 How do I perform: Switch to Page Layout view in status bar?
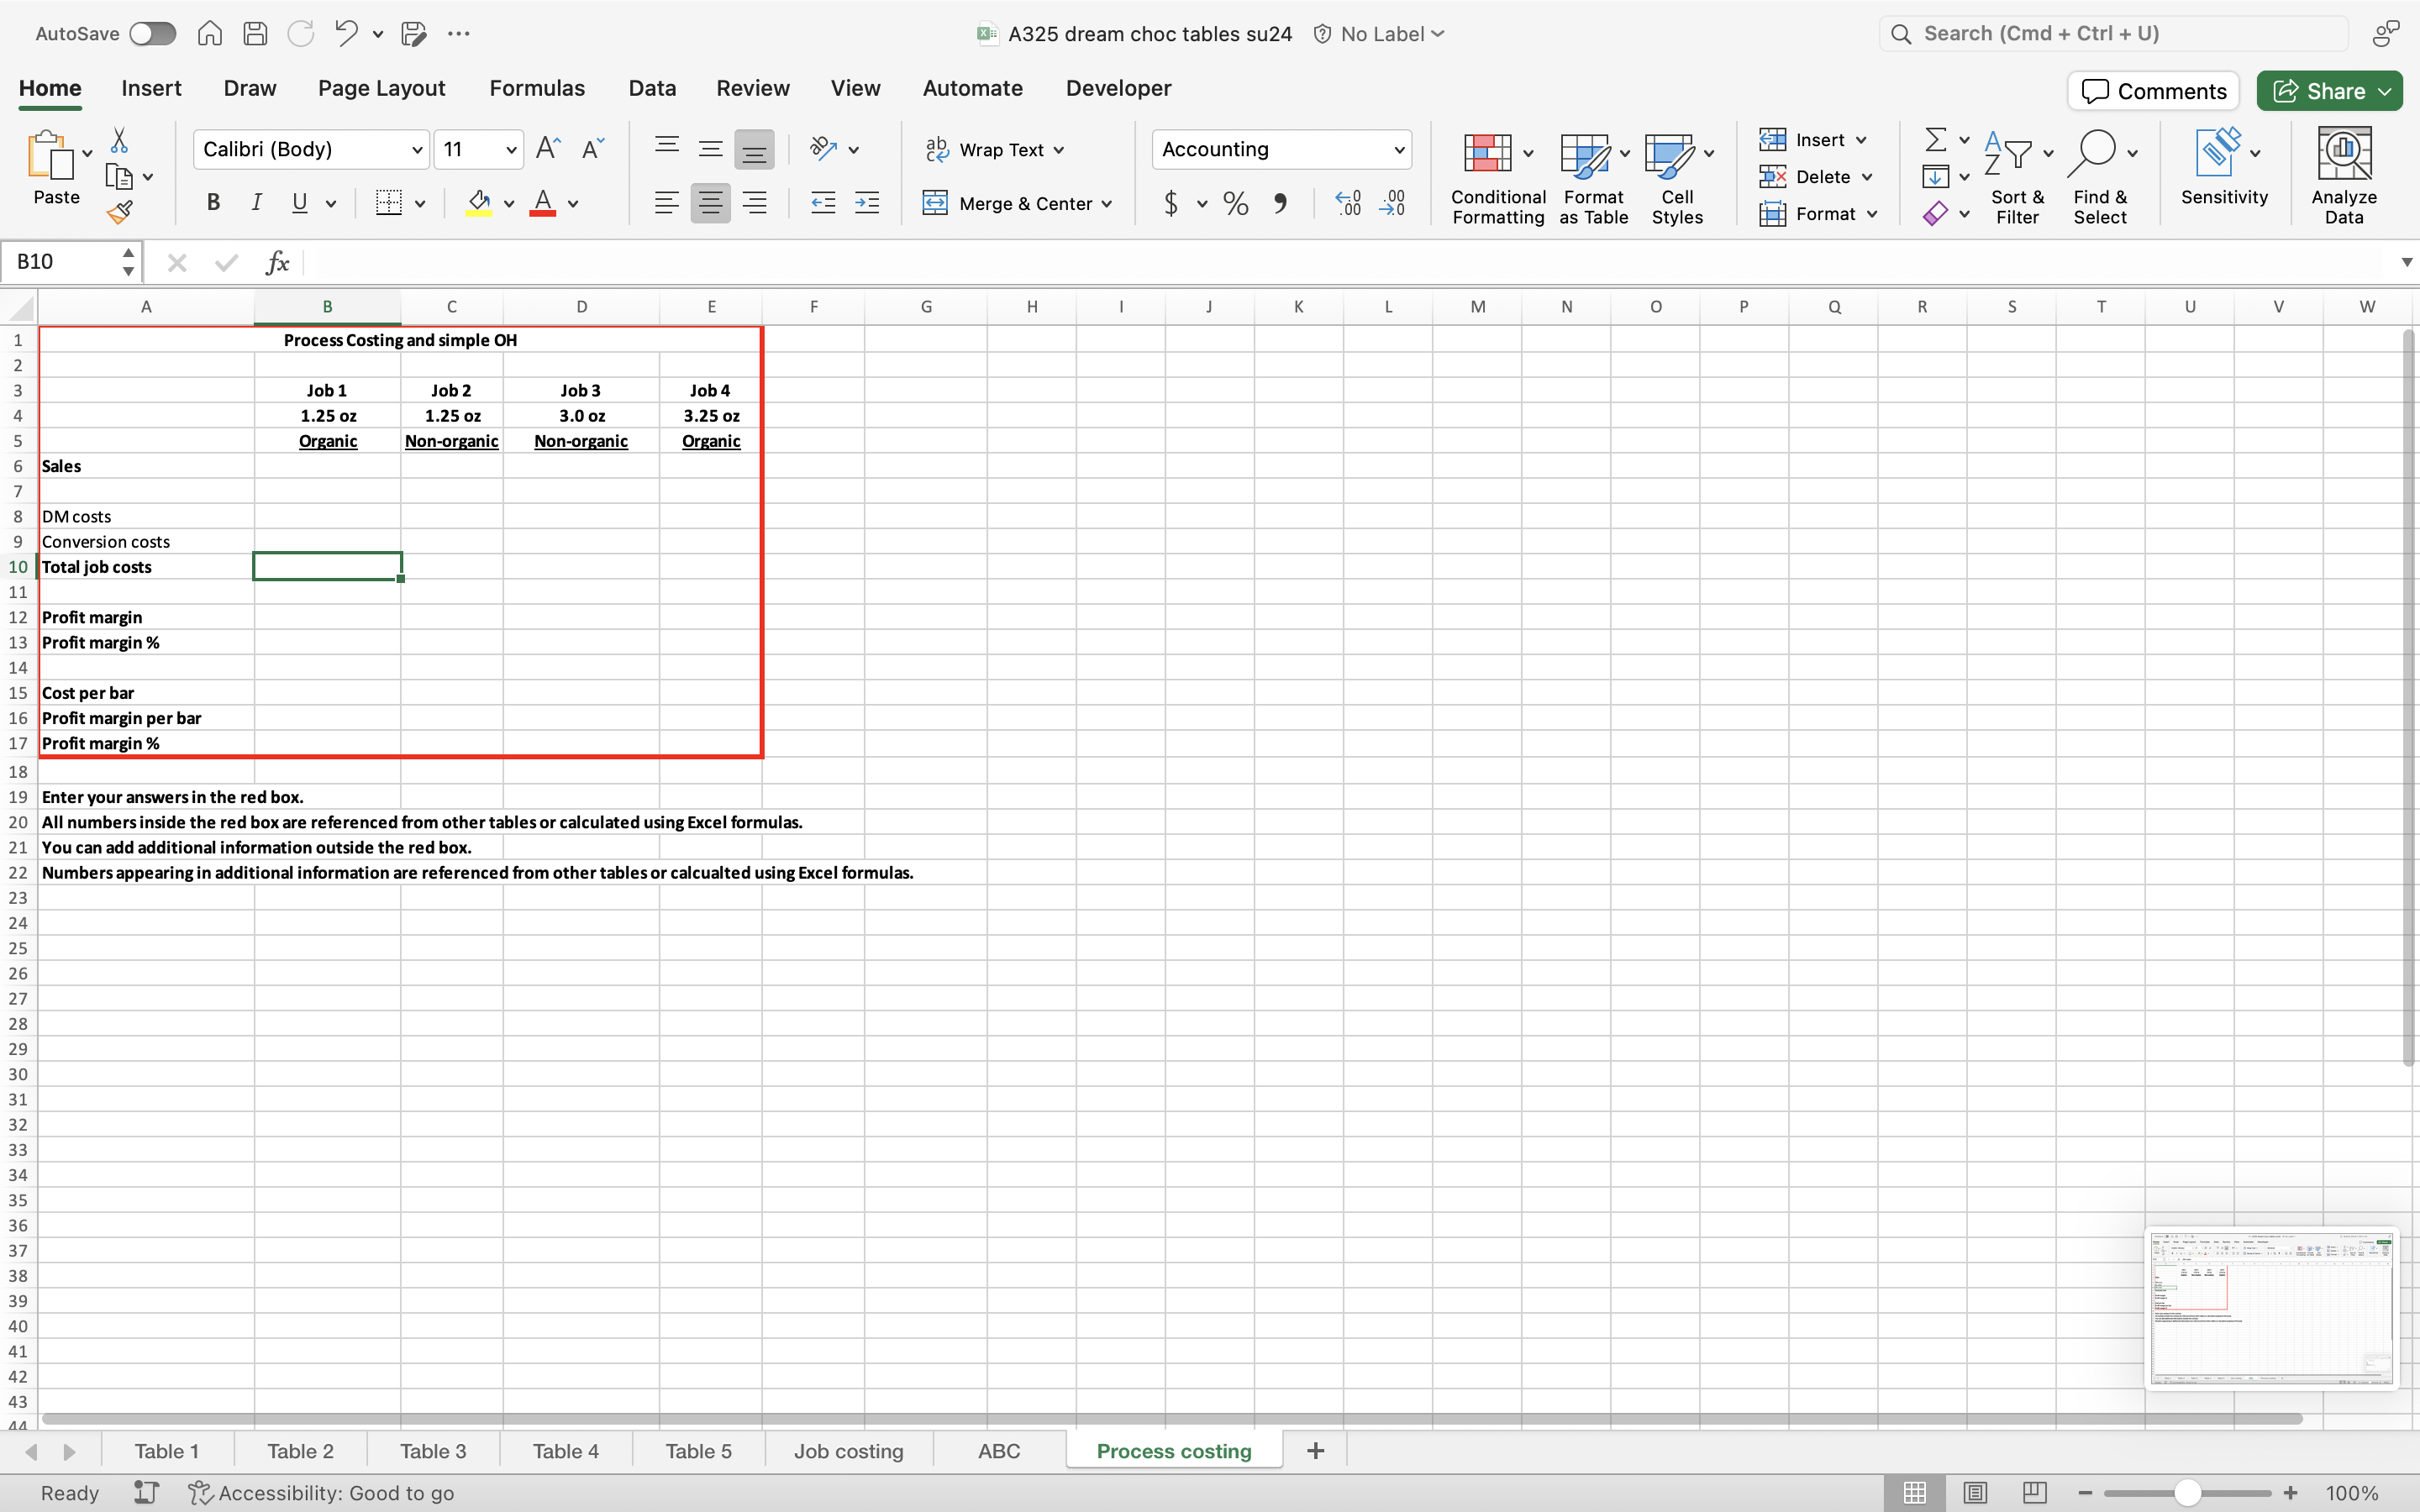click(1974, 1492)
